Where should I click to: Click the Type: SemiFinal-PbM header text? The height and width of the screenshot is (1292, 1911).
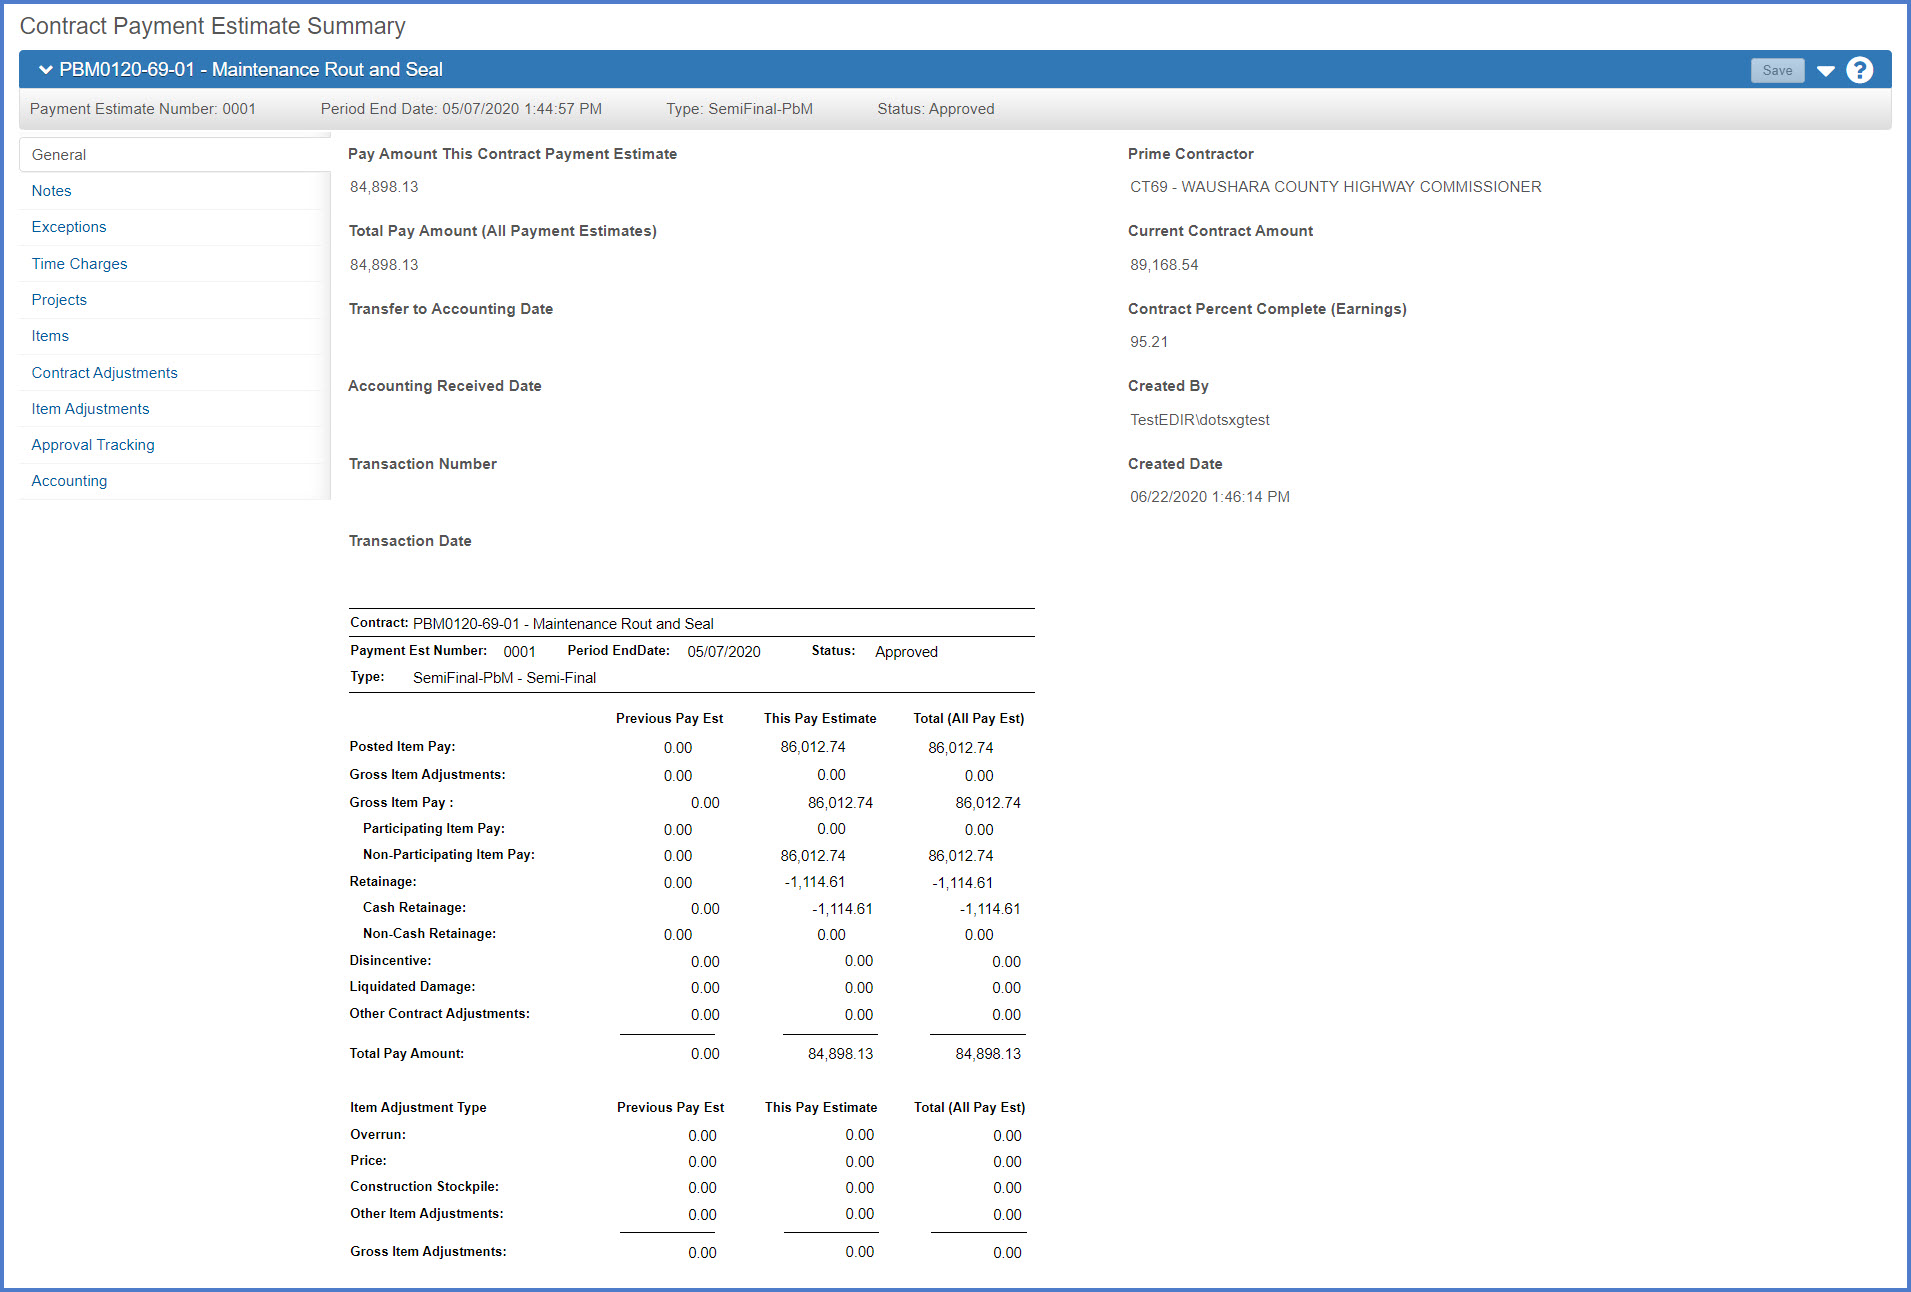(739, 109)
